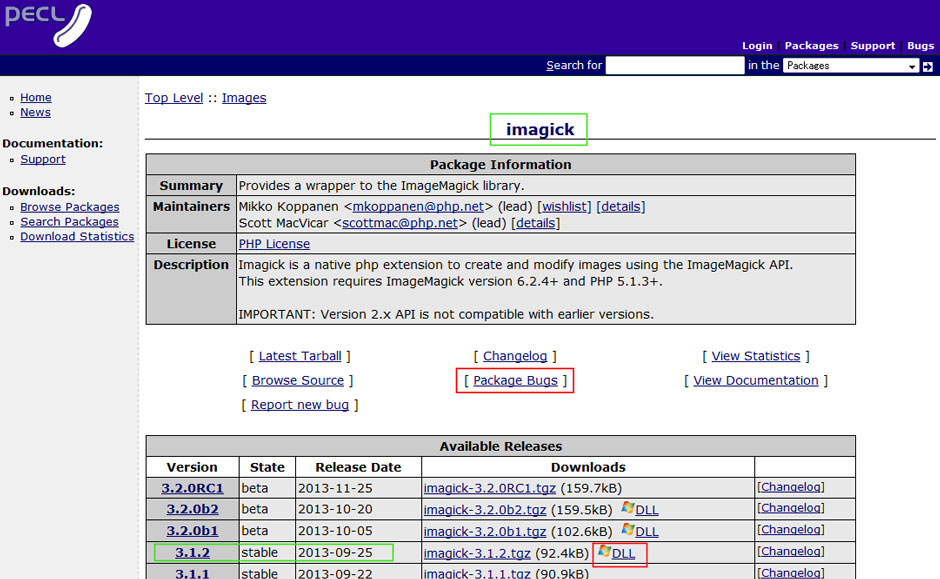
Task: Open the Packages search scope dropdown
Action: [x=851, y=65]
